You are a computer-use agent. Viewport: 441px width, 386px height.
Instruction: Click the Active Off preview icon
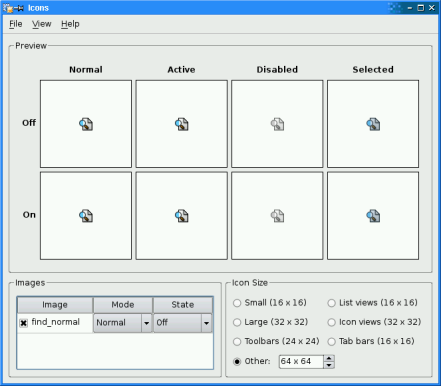pos(182,124)
